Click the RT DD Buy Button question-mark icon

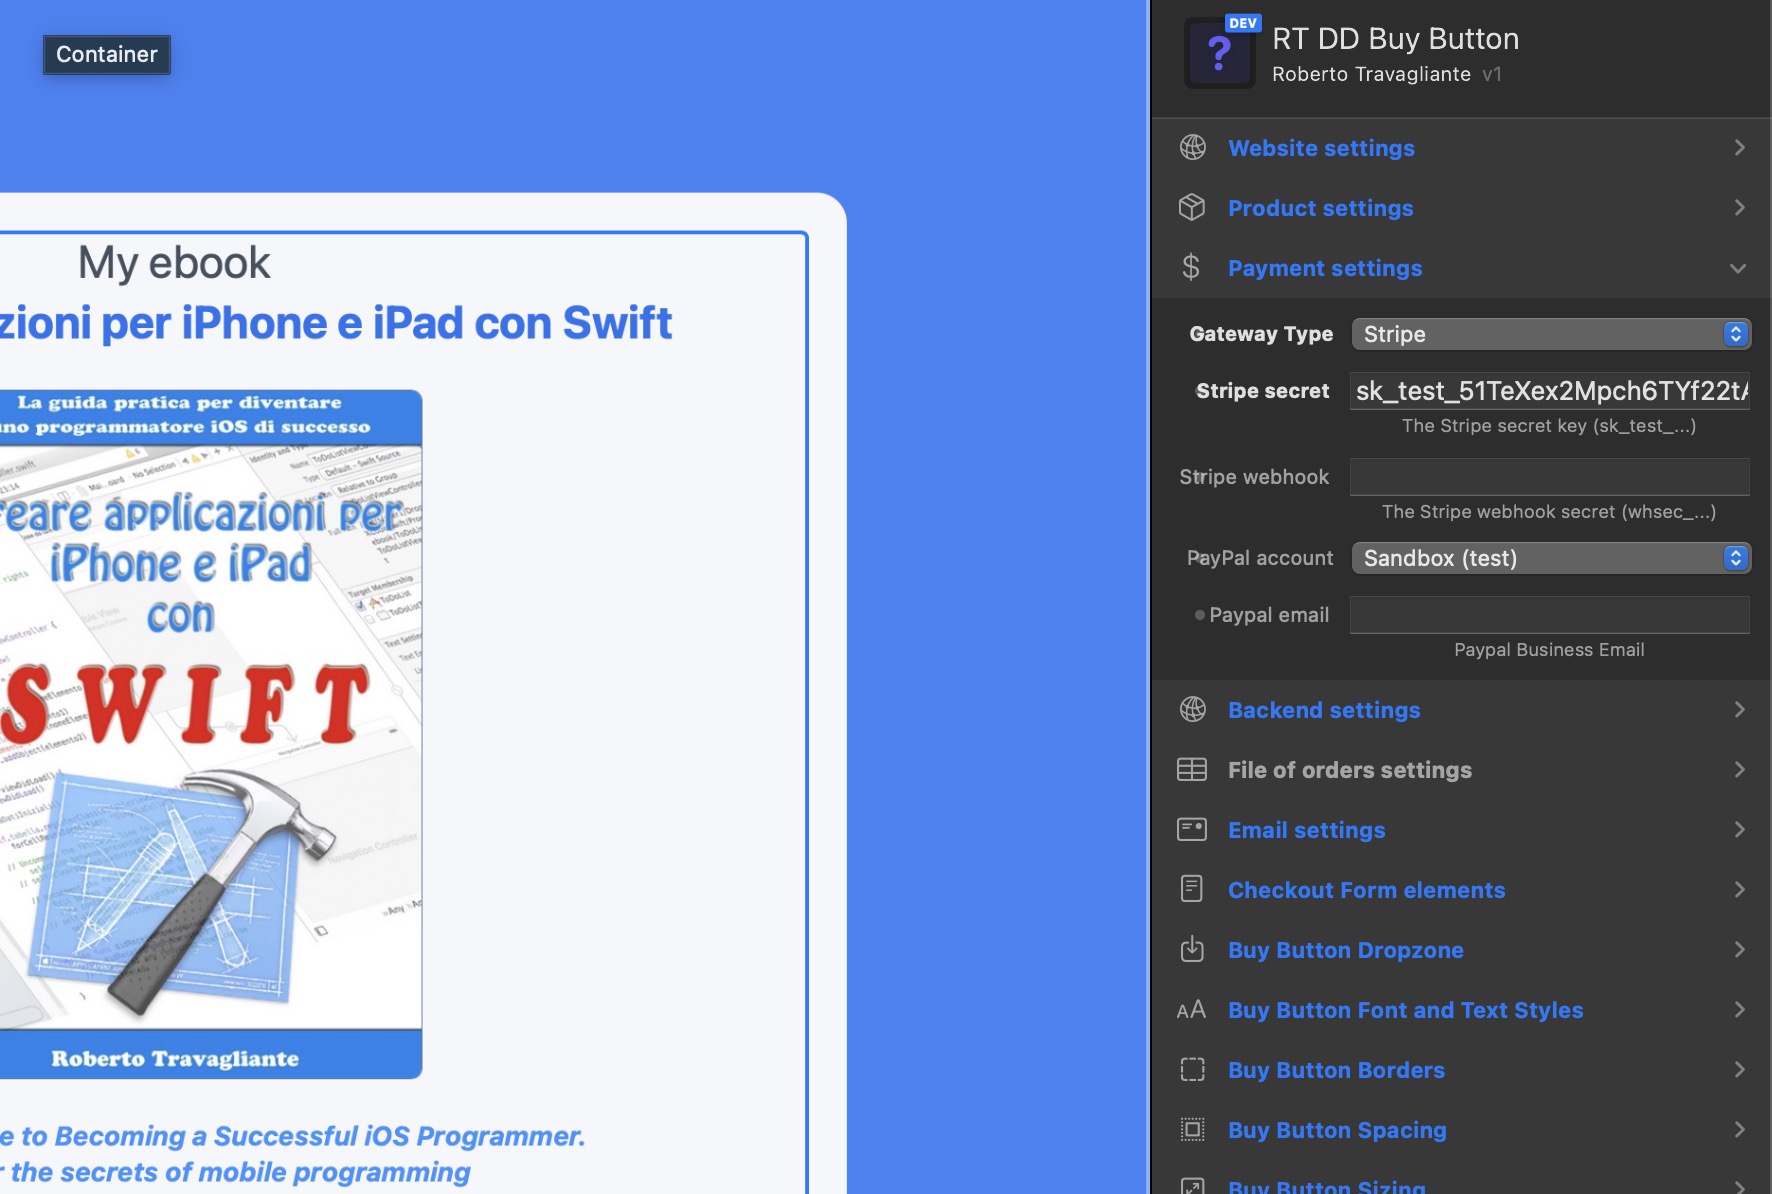pos(1219,54)
